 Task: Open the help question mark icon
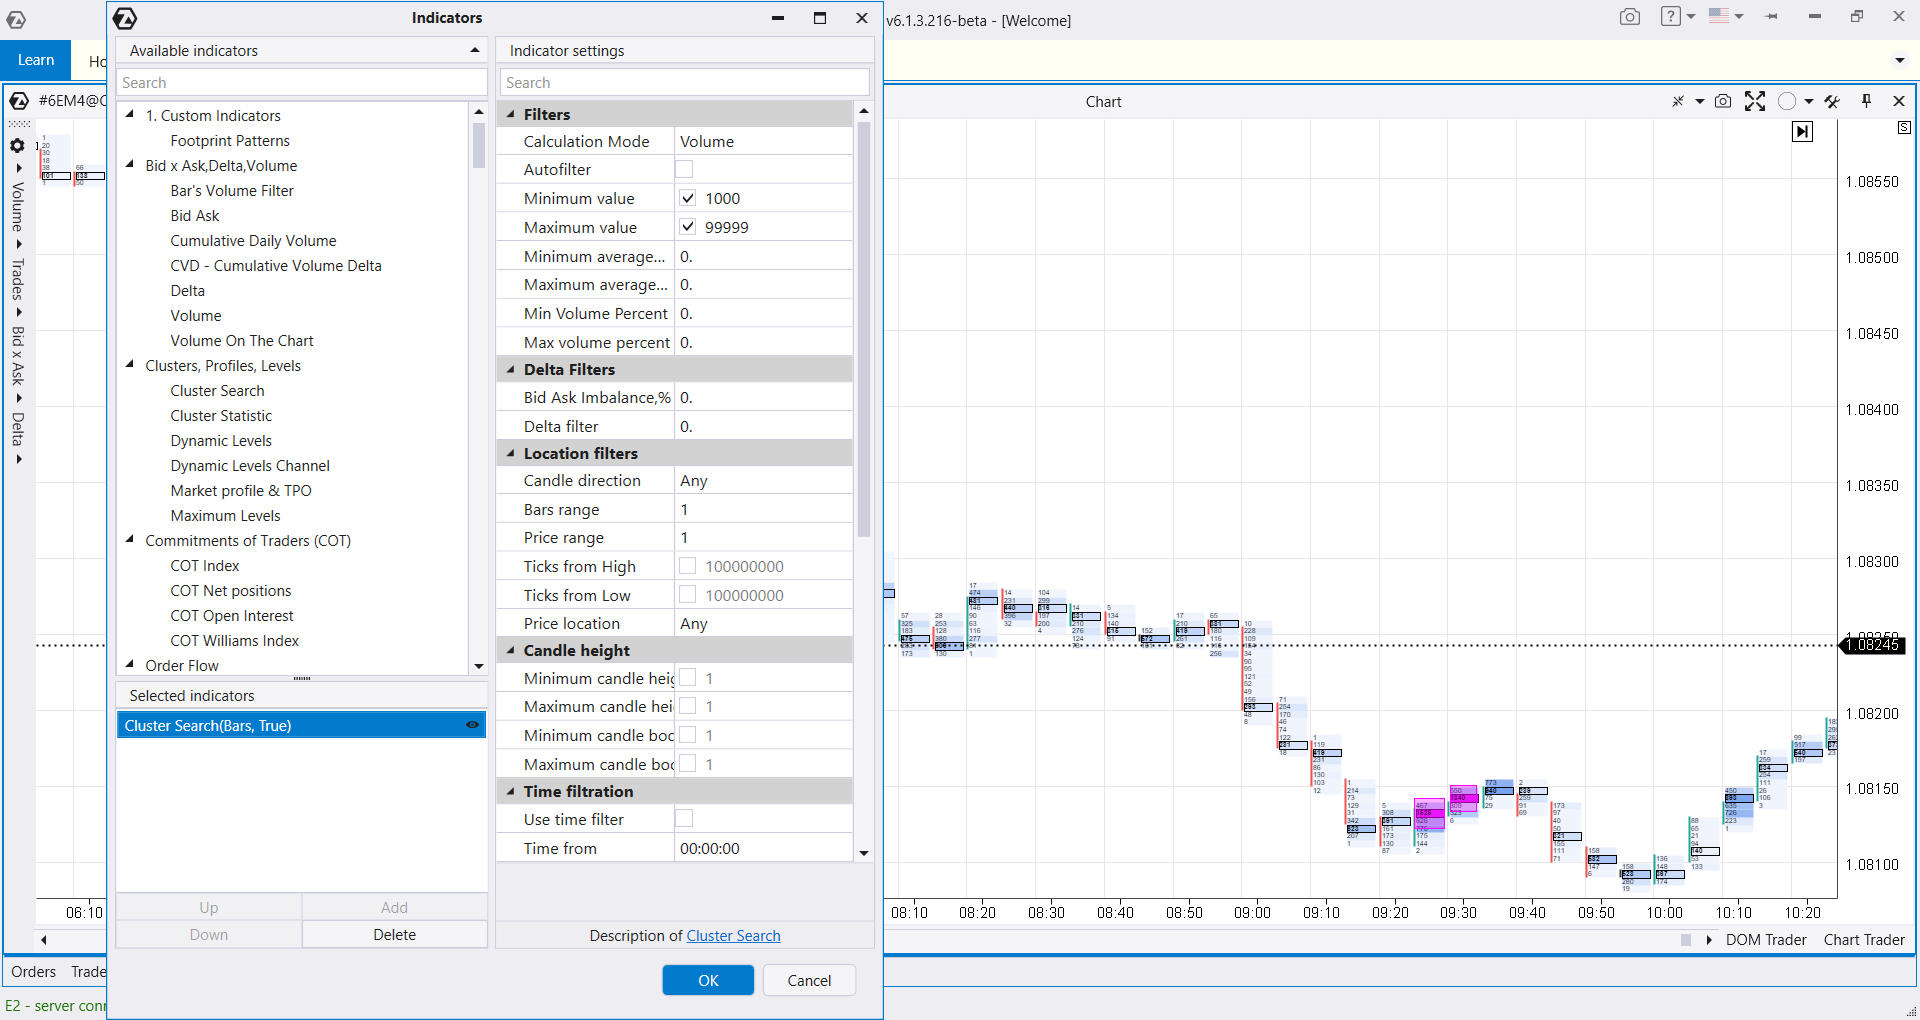click(x=1670, y=16)
